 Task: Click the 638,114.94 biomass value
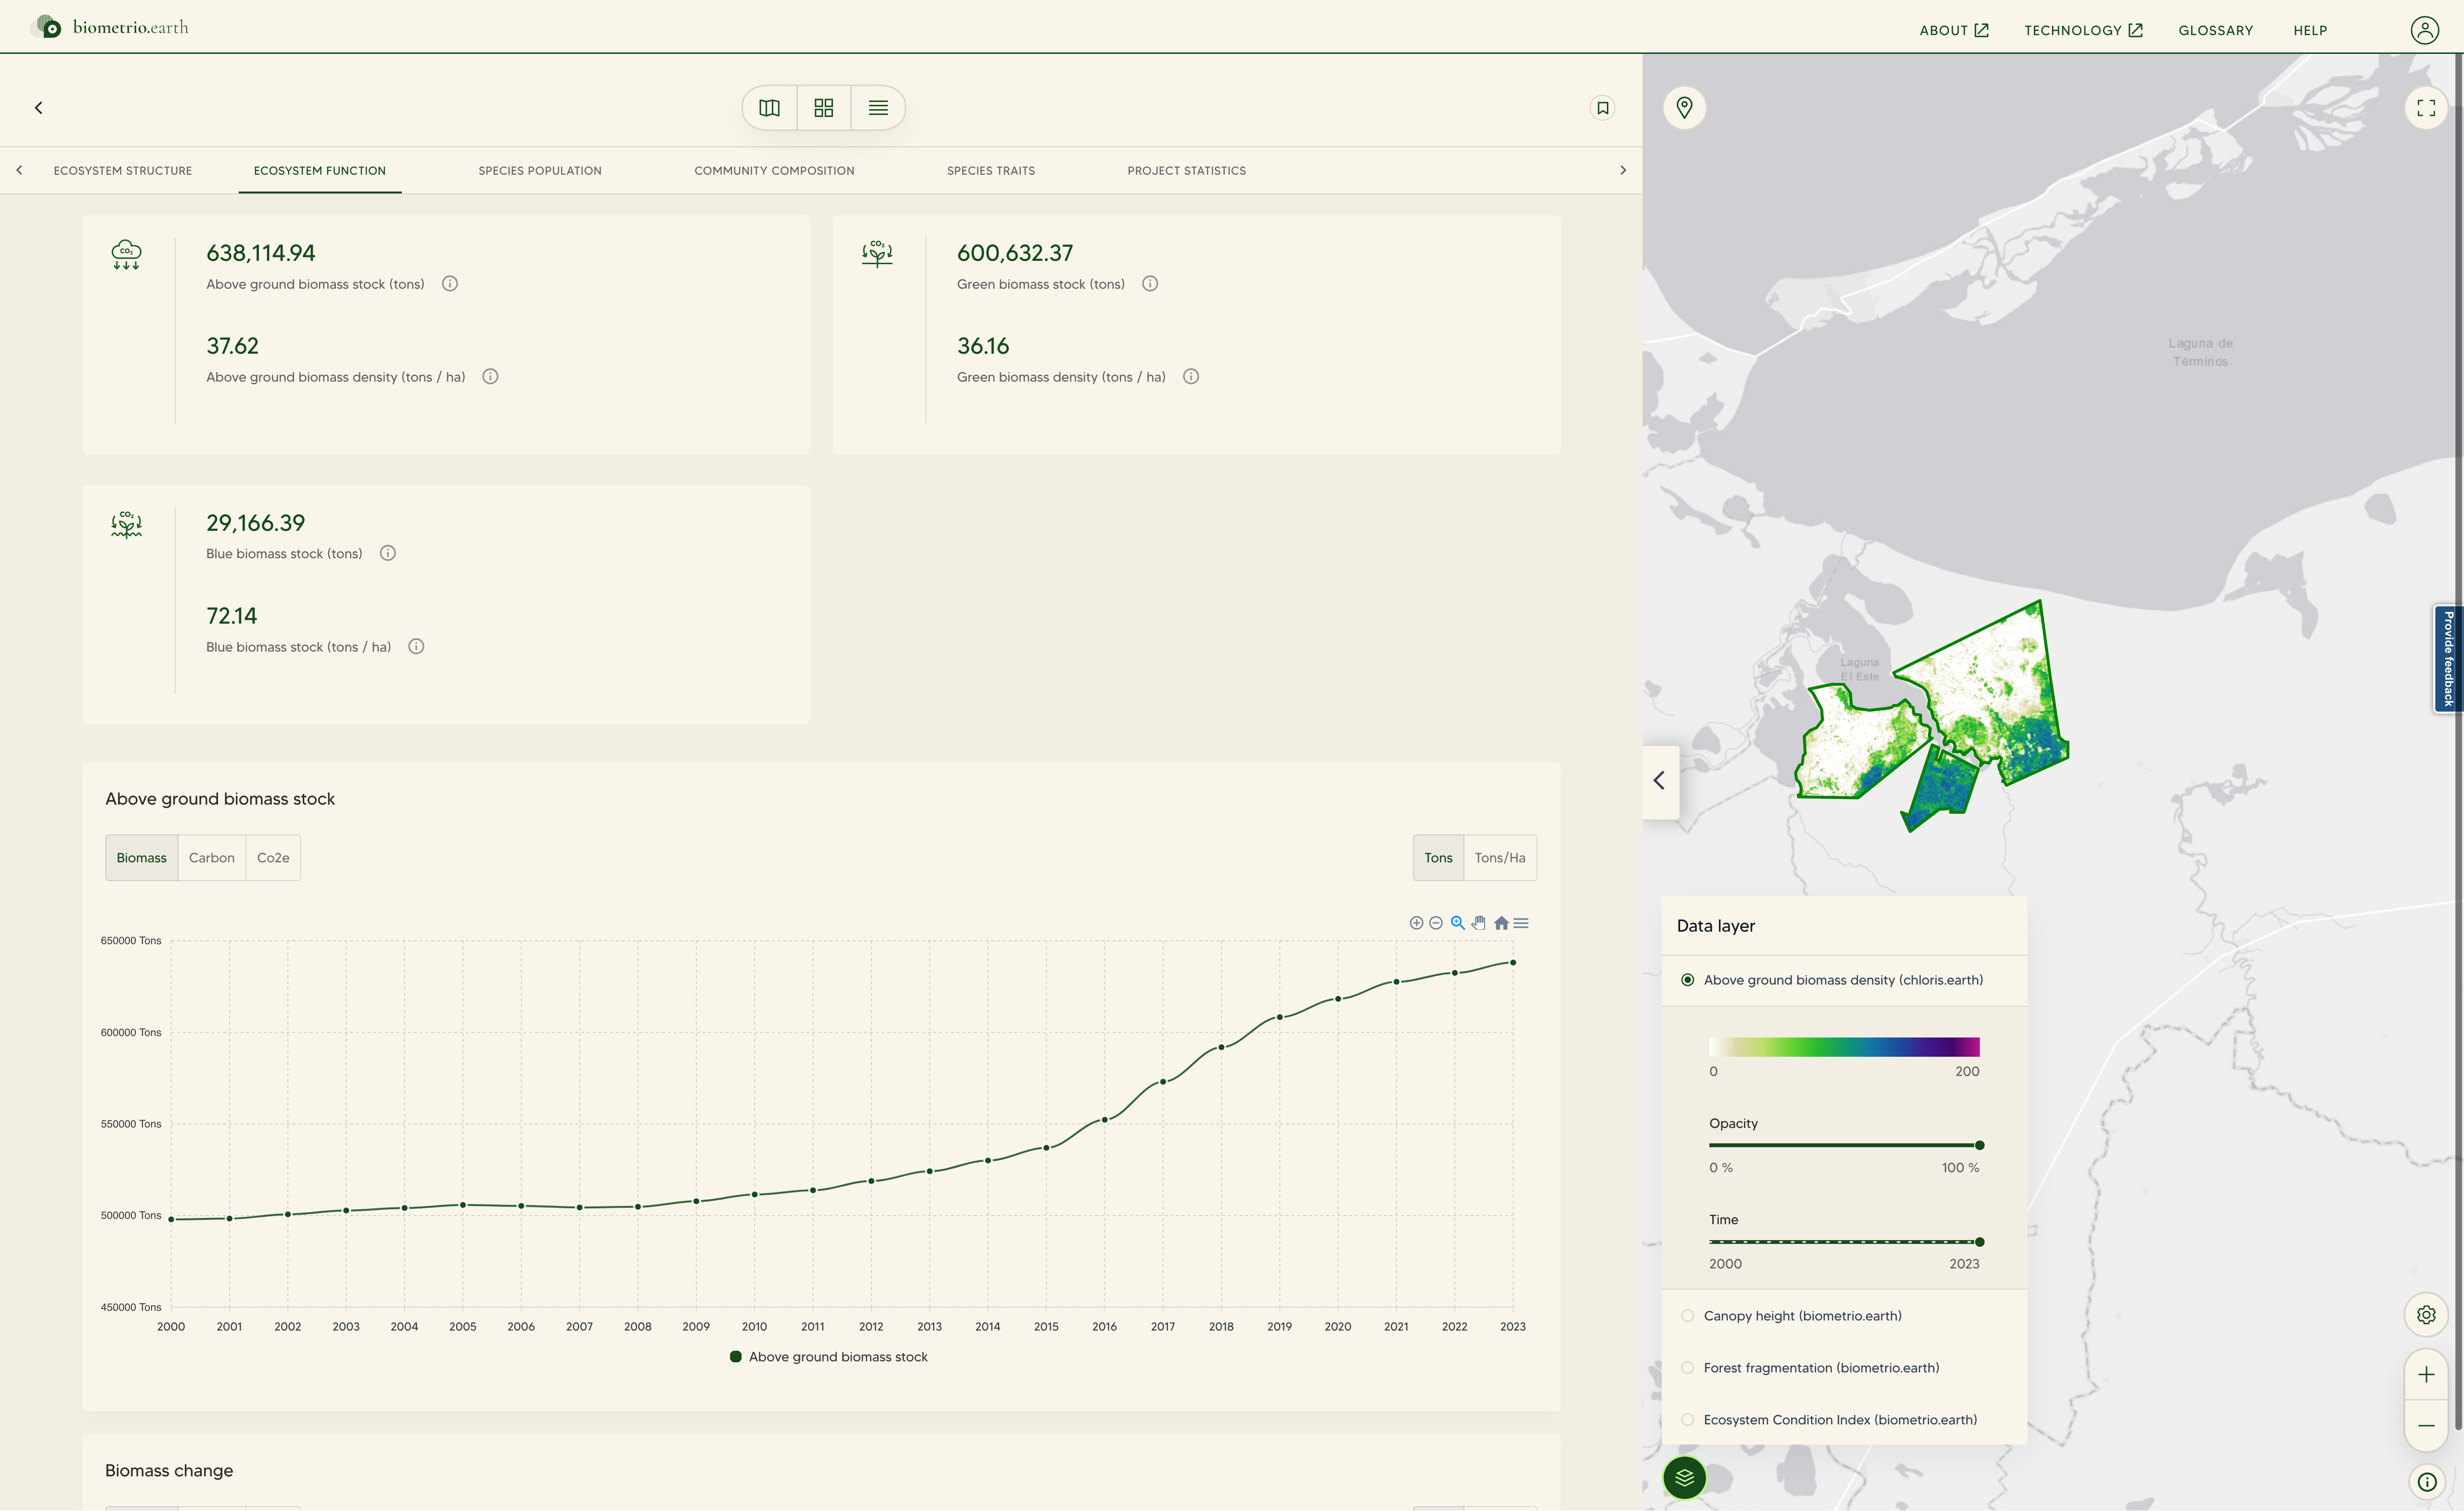tap(261, 253)
